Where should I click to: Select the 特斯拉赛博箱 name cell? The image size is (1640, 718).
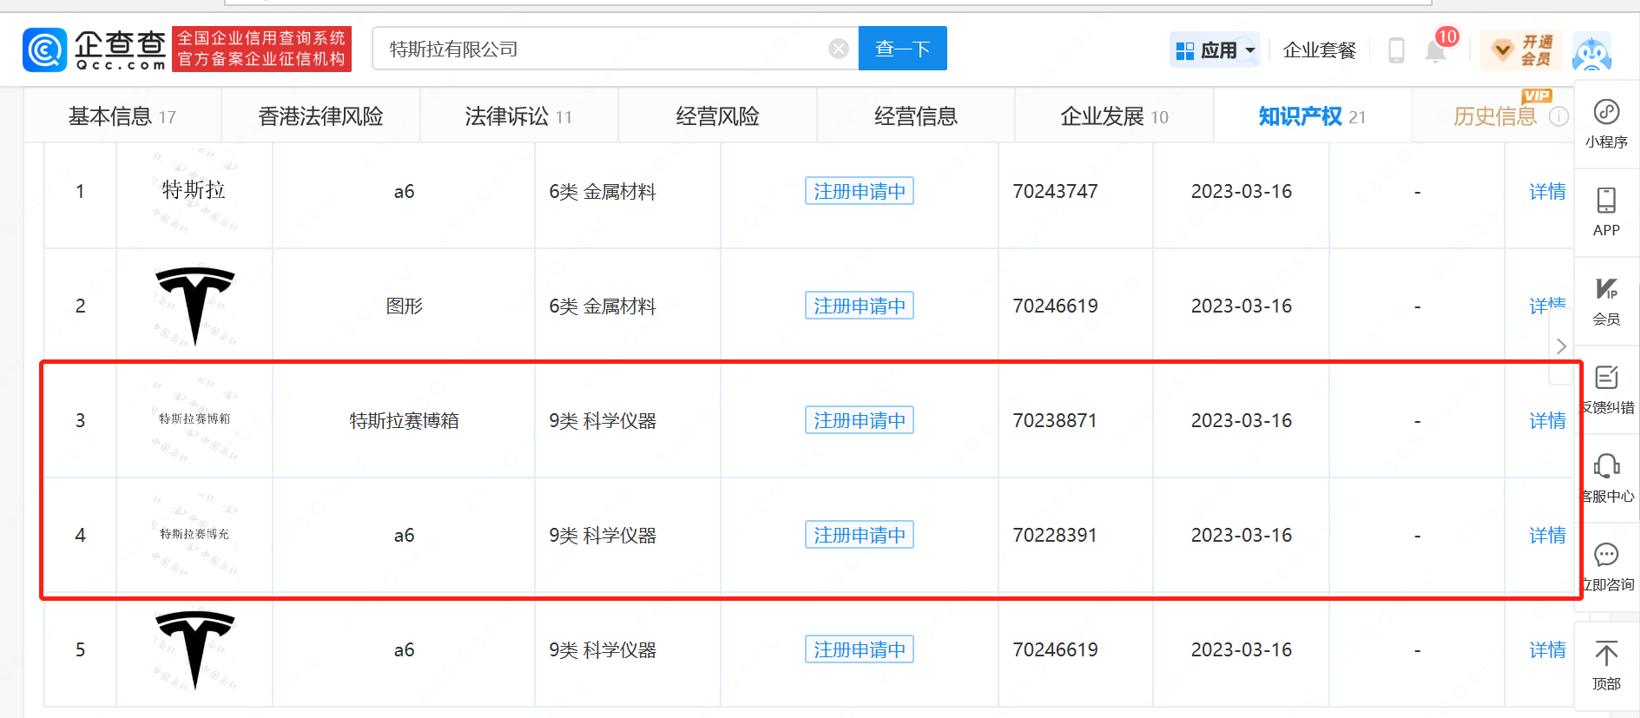point(404,421)
